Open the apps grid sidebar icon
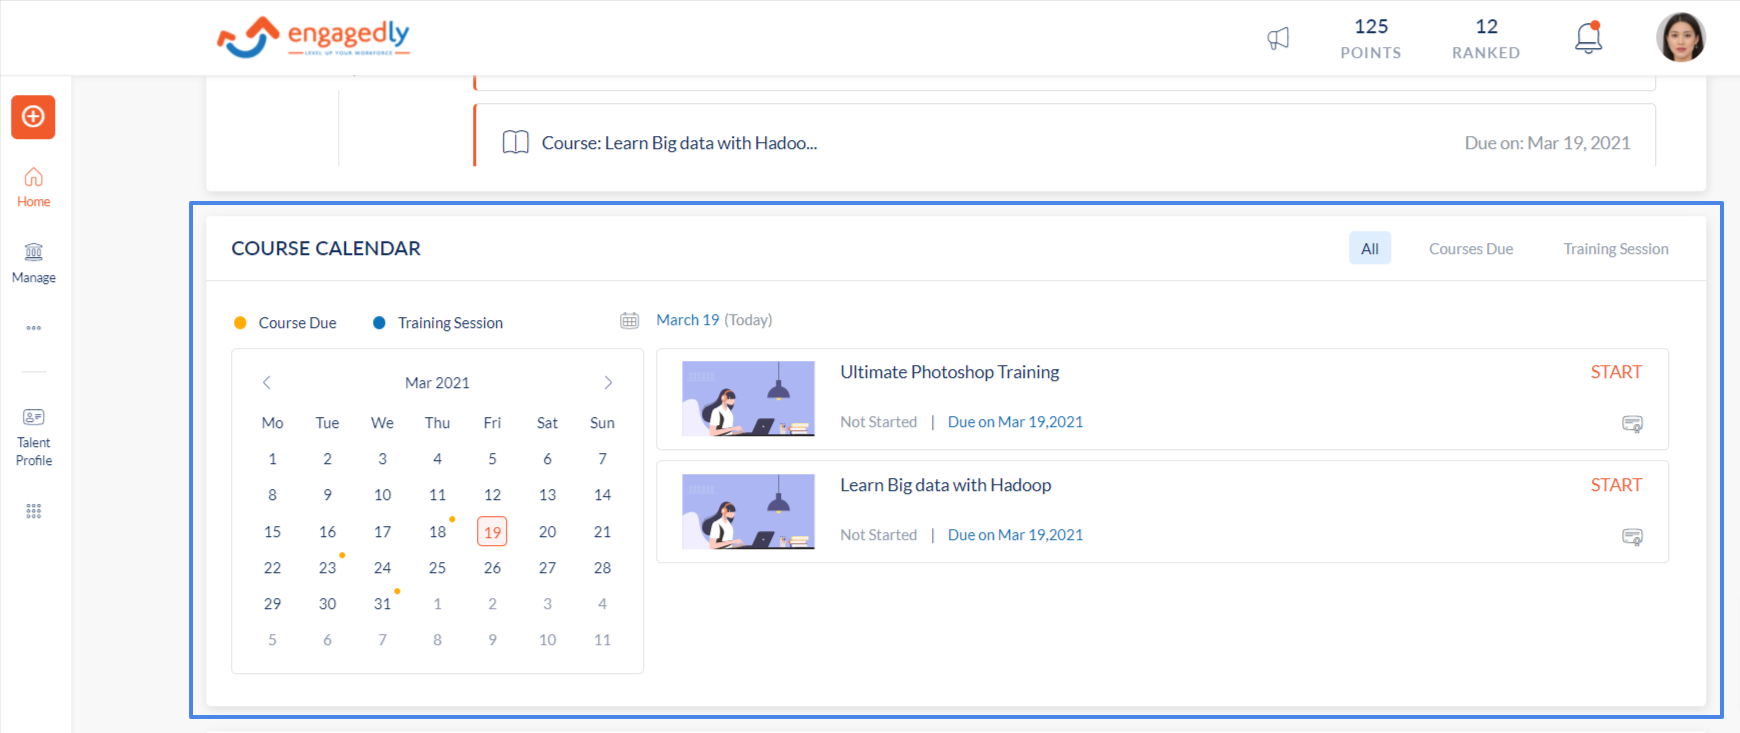The image size is (1740, 733). pos(34,511)
